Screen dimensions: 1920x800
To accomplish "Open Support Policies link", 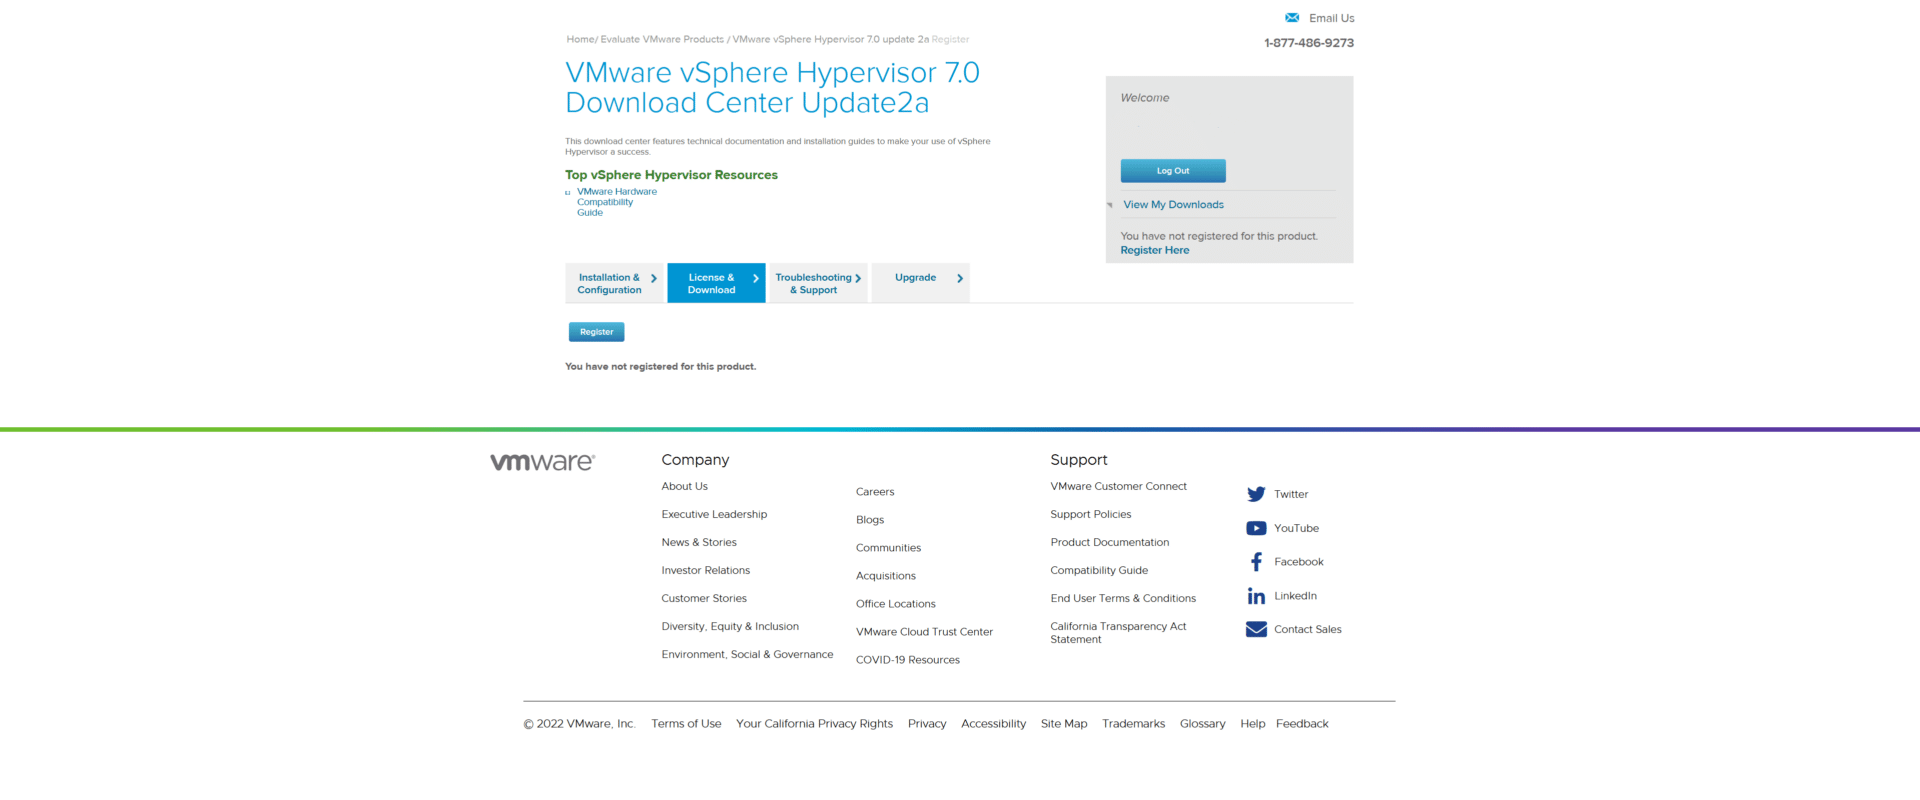I will tap(1090, 515).
